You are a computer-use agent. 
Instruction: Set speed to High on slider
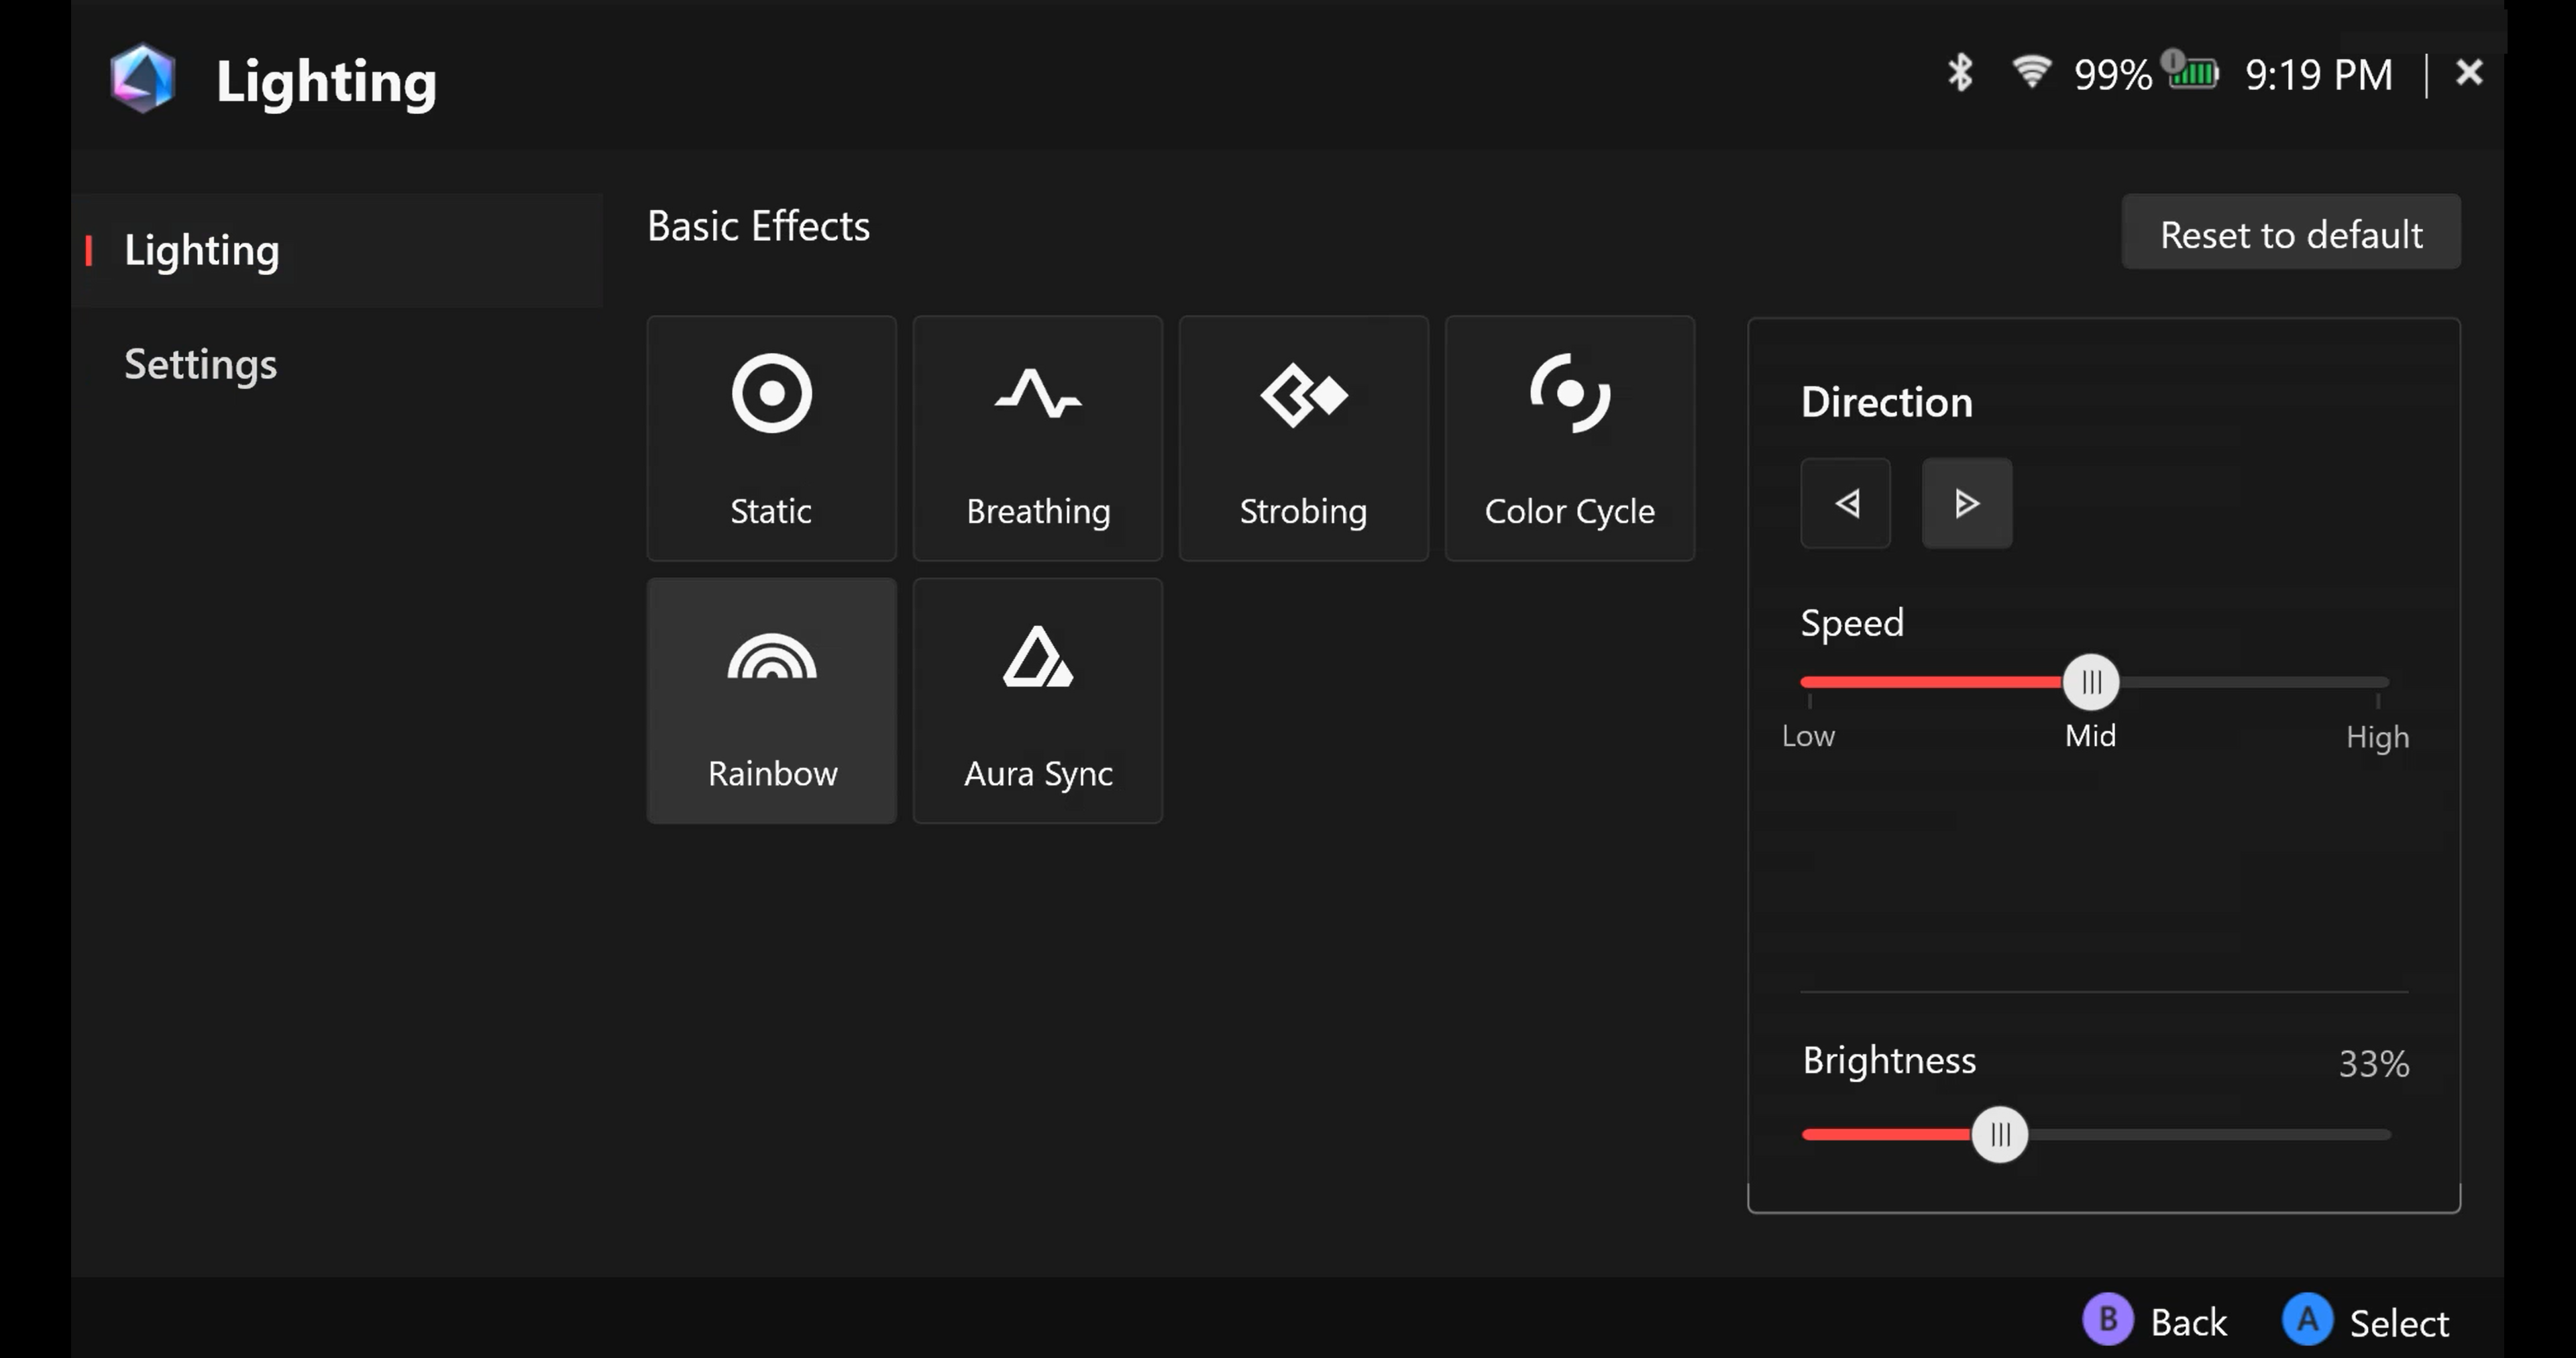pos(2377,682)
